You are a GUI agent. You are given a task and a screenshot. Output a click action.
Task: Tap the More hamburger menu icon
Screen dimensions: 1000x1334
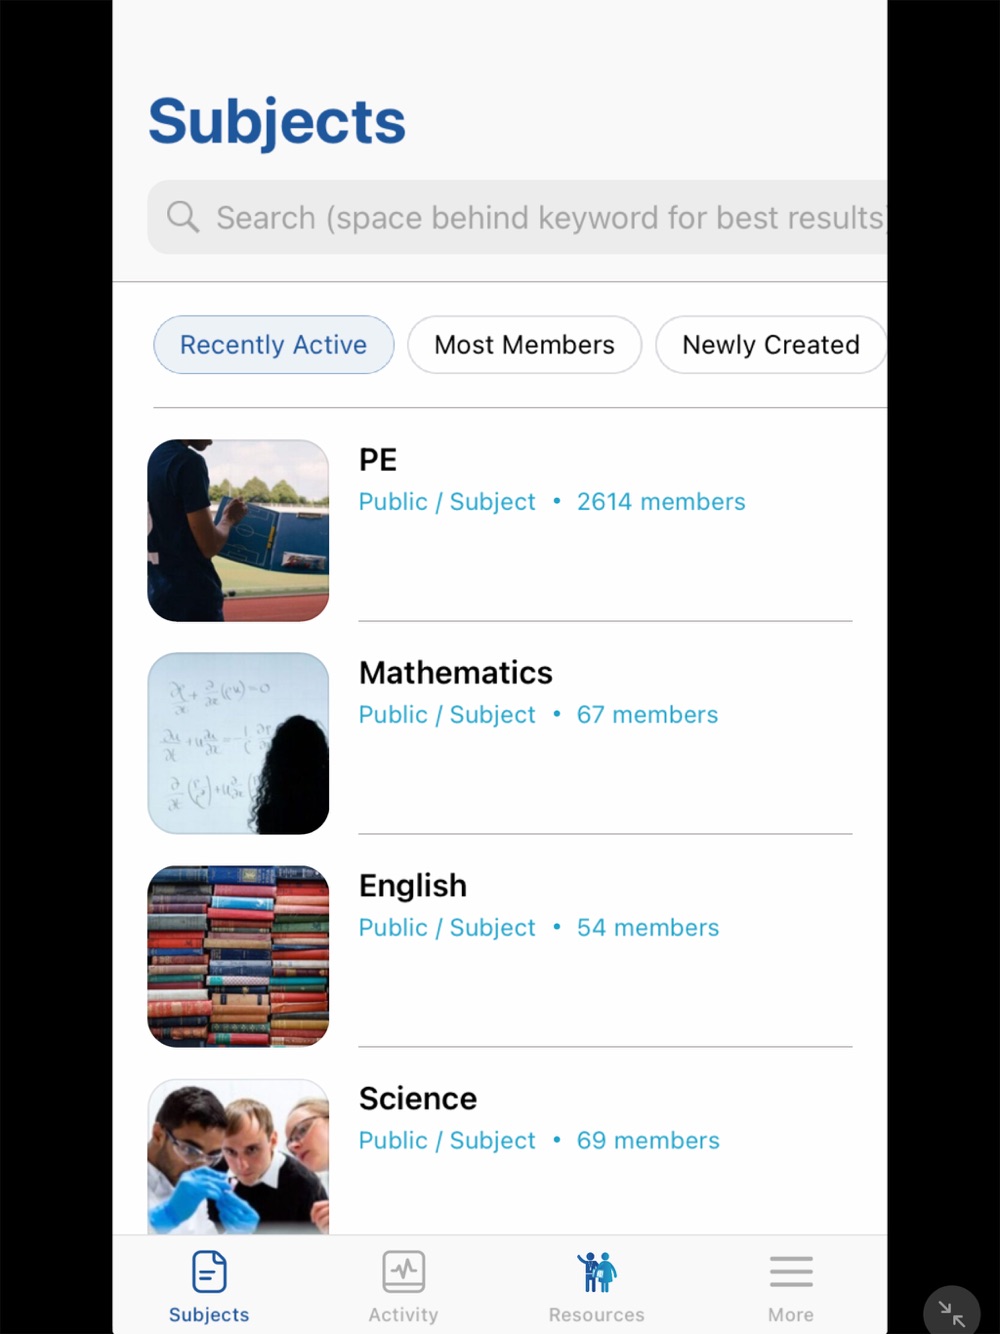tap(791, 1272)
